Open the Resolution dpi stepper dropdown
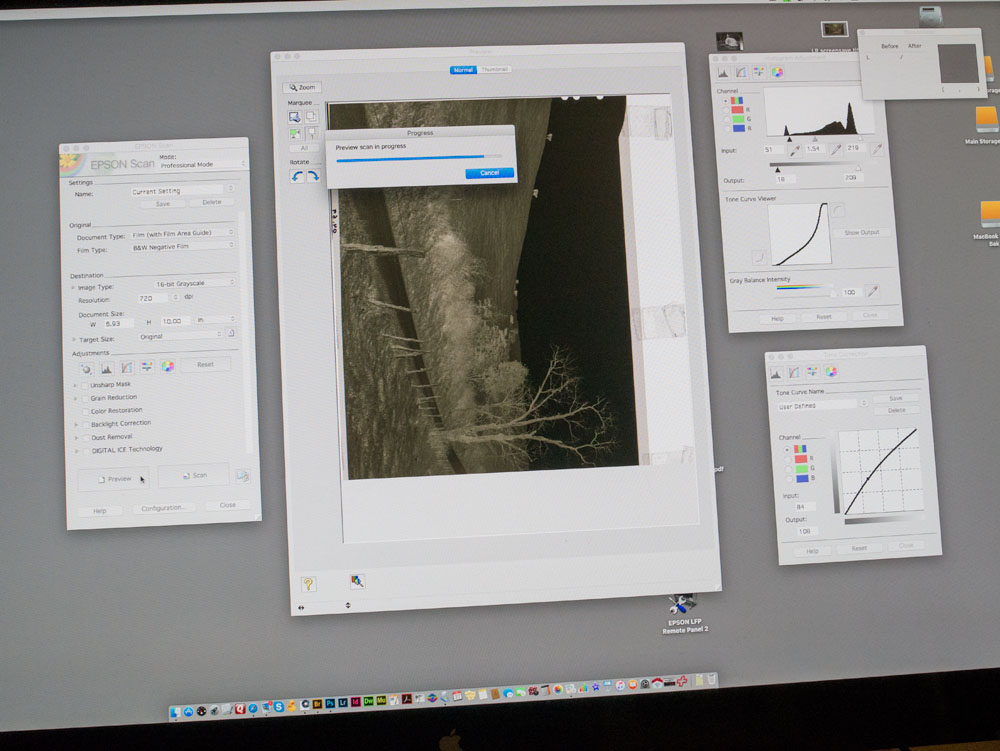This screenshot has height=751, width=1000. (x=175, y=298)
